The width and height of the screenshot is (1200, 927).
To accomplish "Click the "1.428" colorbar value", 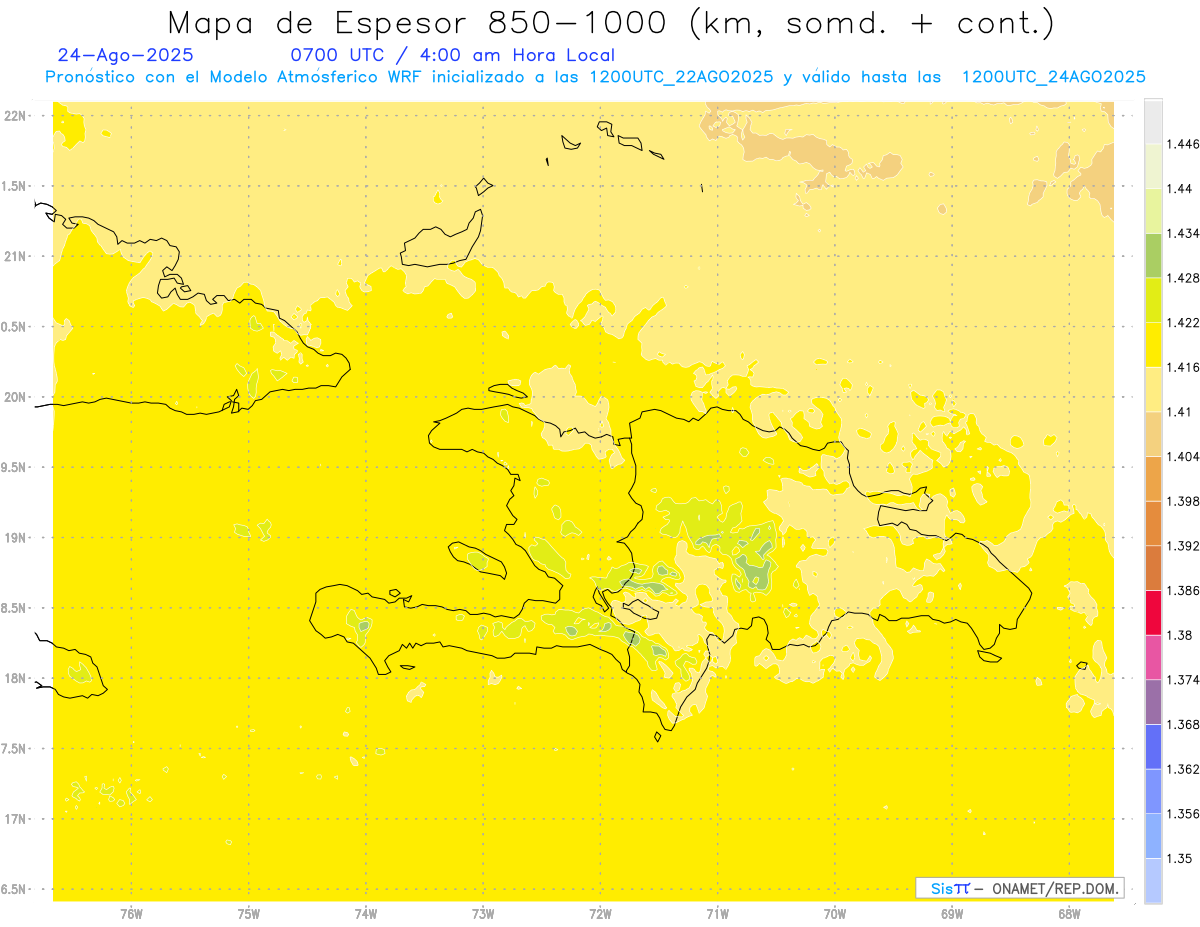I will 1183,278.
